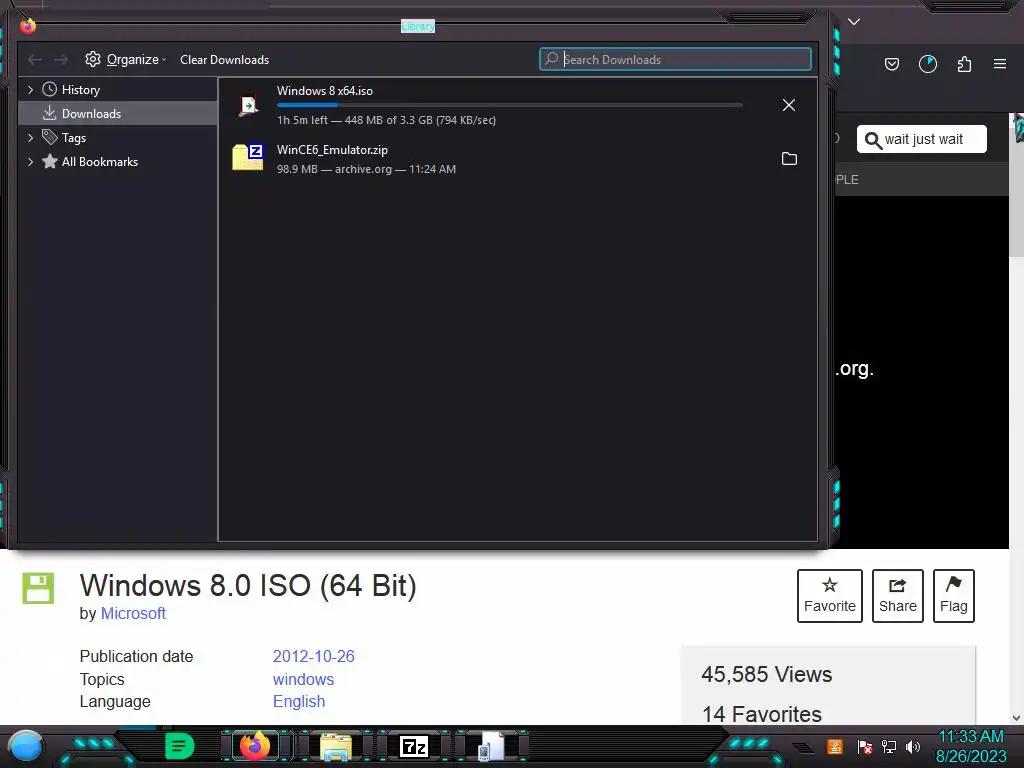The width and height of the screenshot is (1024, 768).
Task: Select the WinCE6_Emulator.zip entry name
Action: click(332, 150)
